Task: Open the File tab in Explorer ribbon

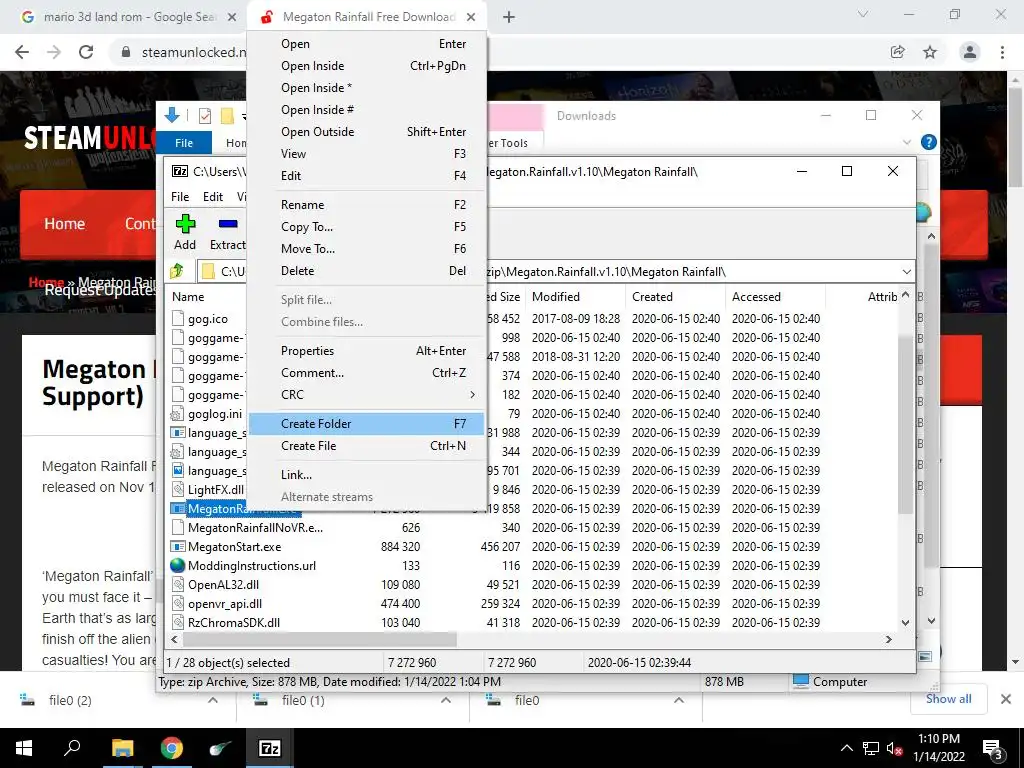Action: (184, 142)
